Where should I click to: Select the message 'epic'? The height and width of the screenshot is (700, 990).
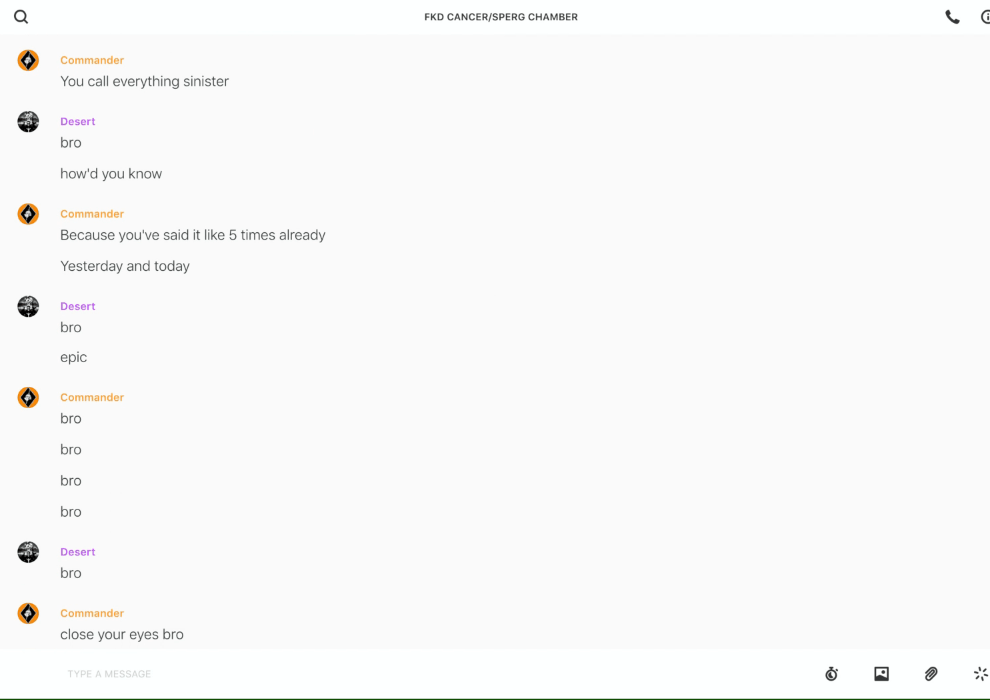[x=73, y=357]
